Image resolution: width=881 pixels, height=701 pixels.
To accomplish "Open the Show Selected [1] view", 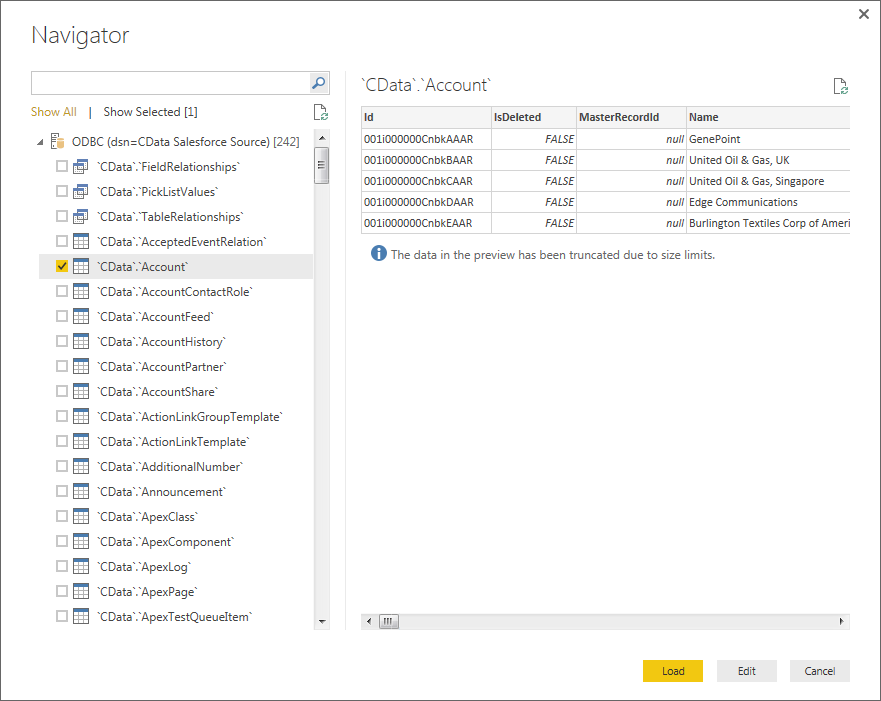I will pos(149,111).
